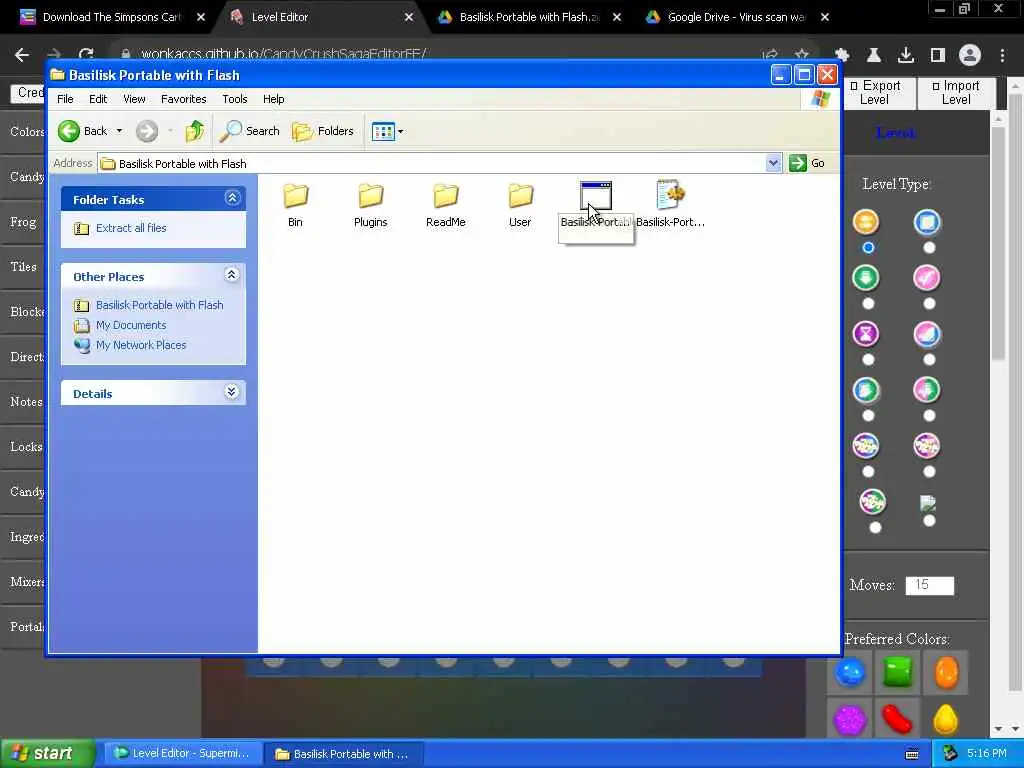Screen dimensions: 1024x768
Task: Pick the red jellybean preferred color
Action: coord(898,719)
